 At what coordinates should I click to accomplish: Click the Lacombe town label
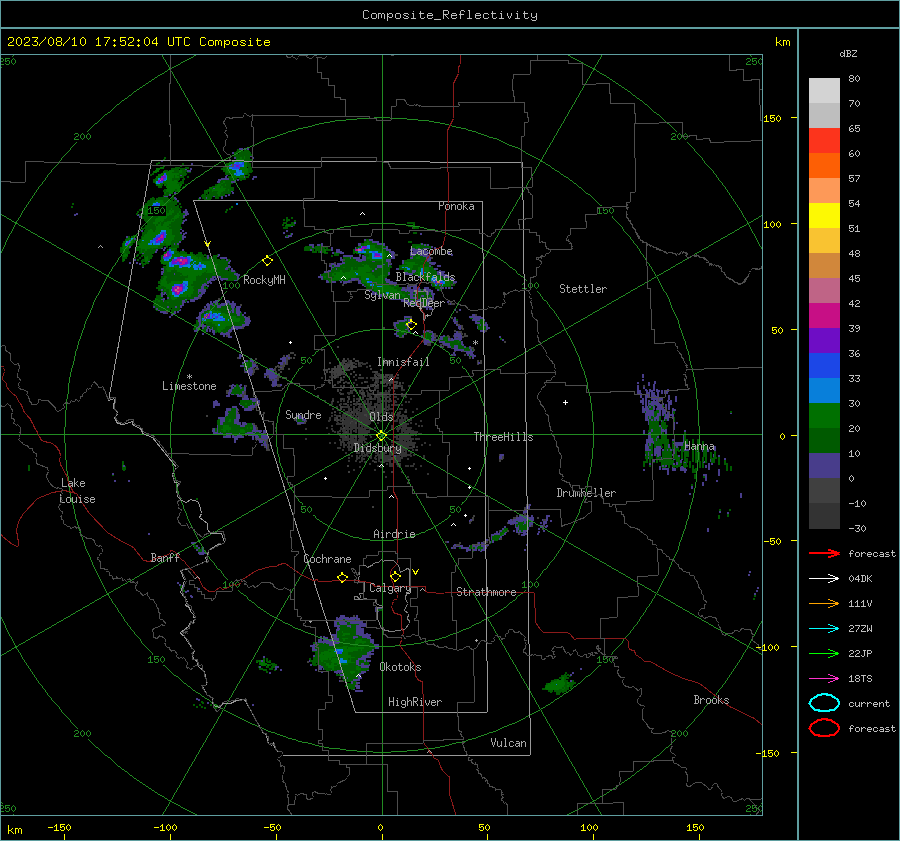(x=431, y=251)
